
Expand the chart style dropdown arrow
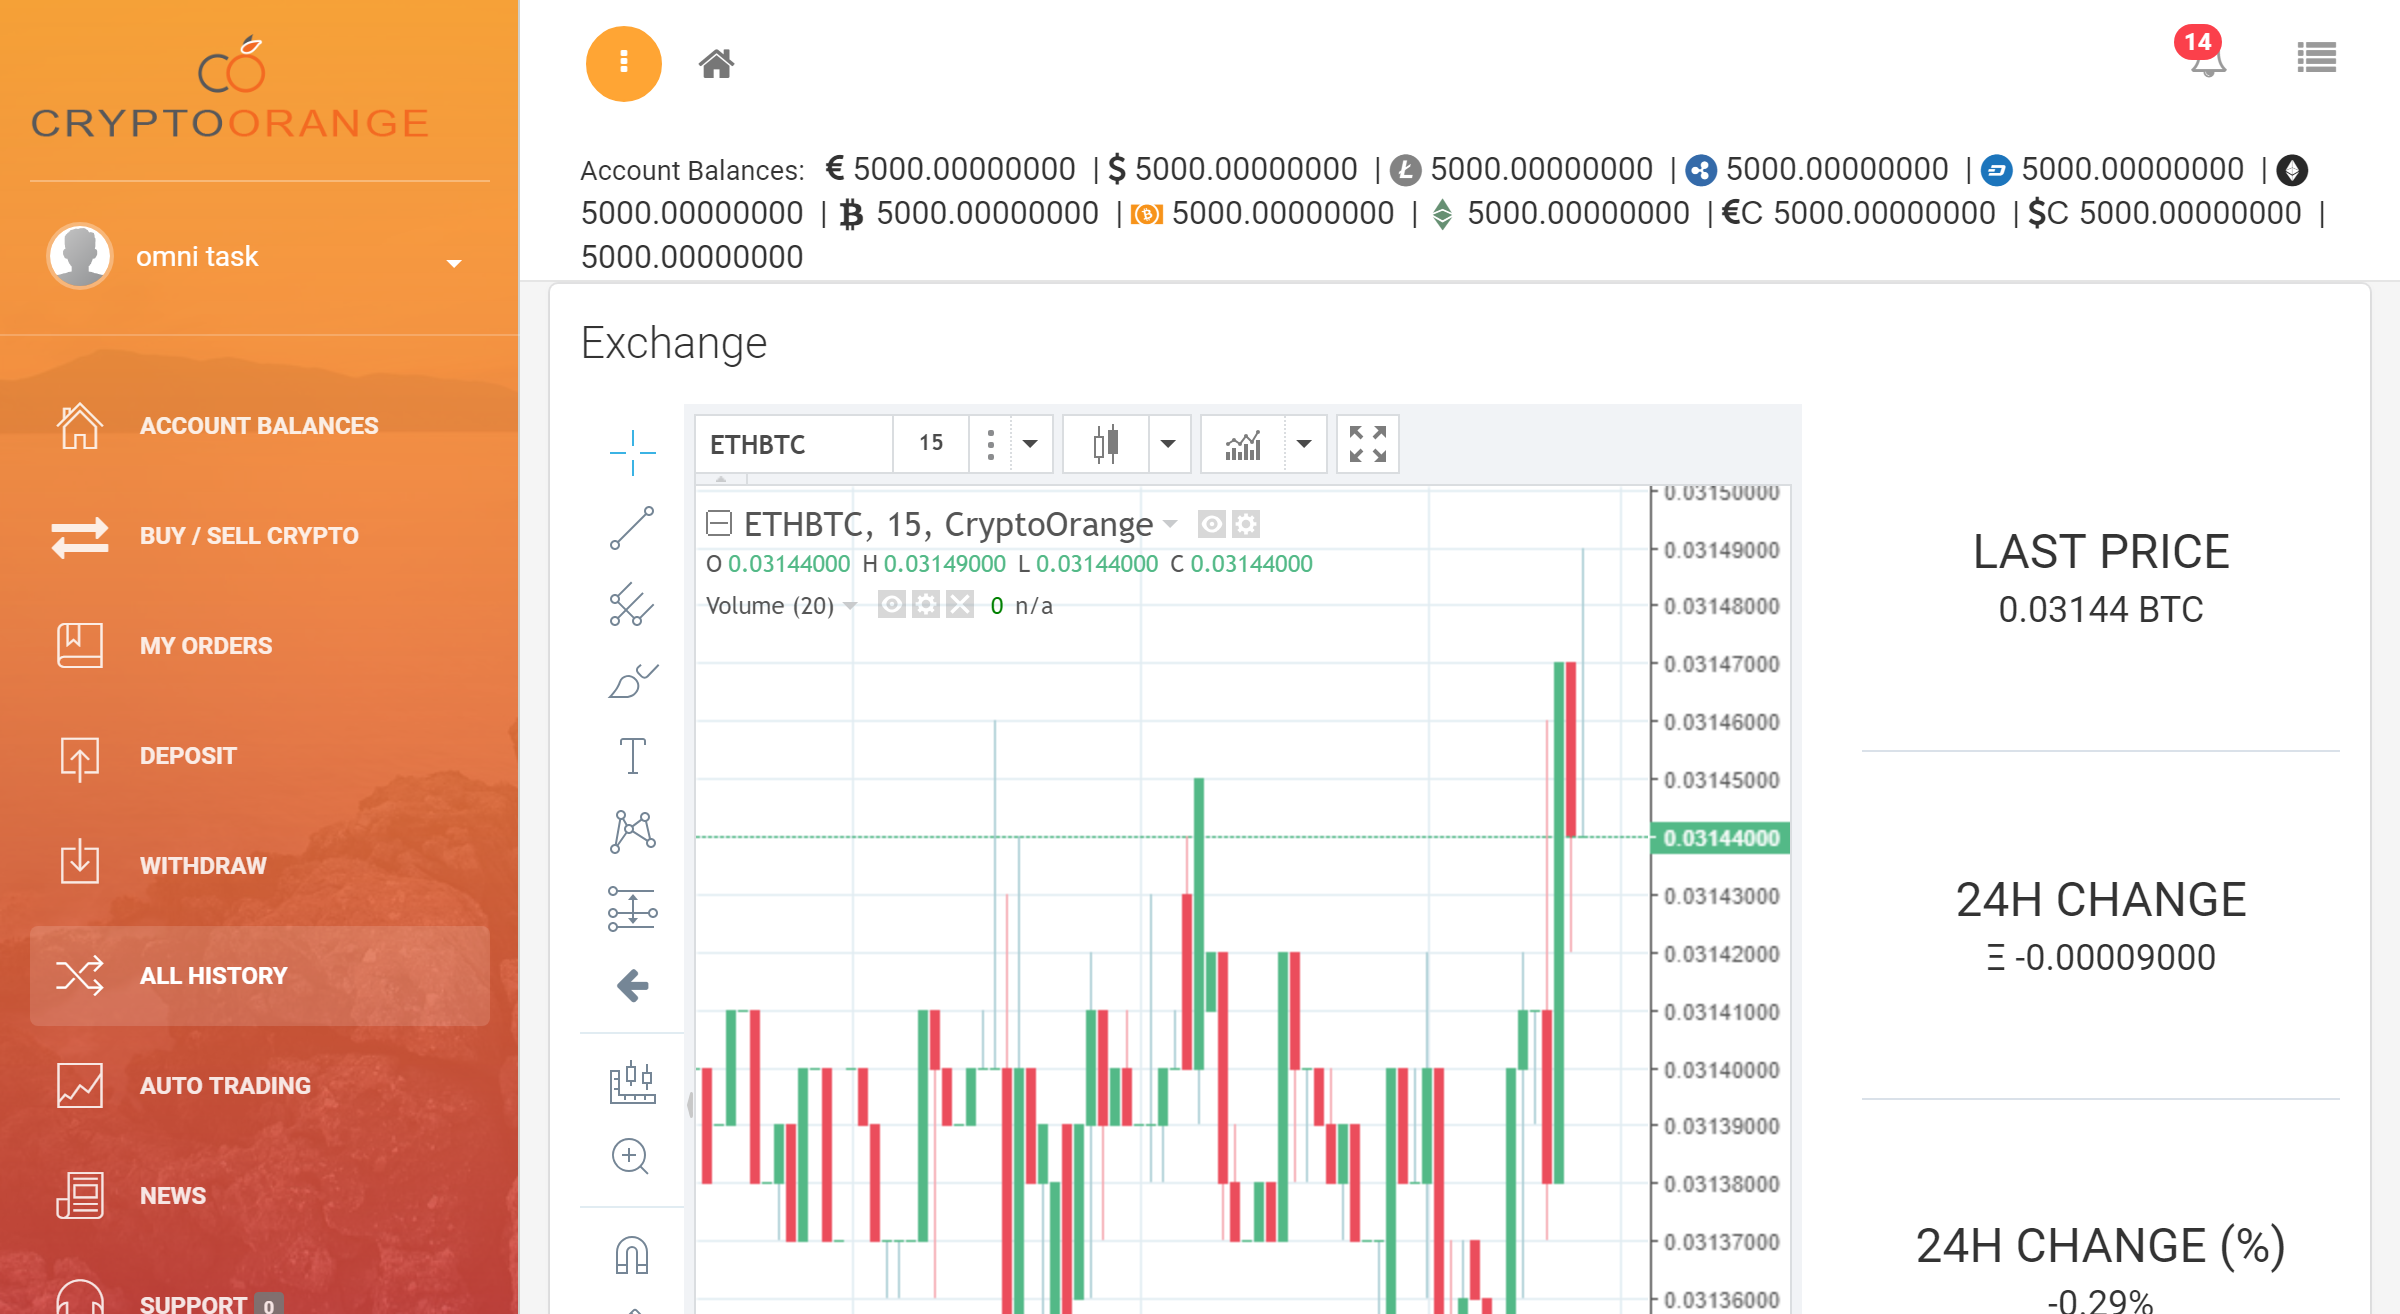(1168, 444)
